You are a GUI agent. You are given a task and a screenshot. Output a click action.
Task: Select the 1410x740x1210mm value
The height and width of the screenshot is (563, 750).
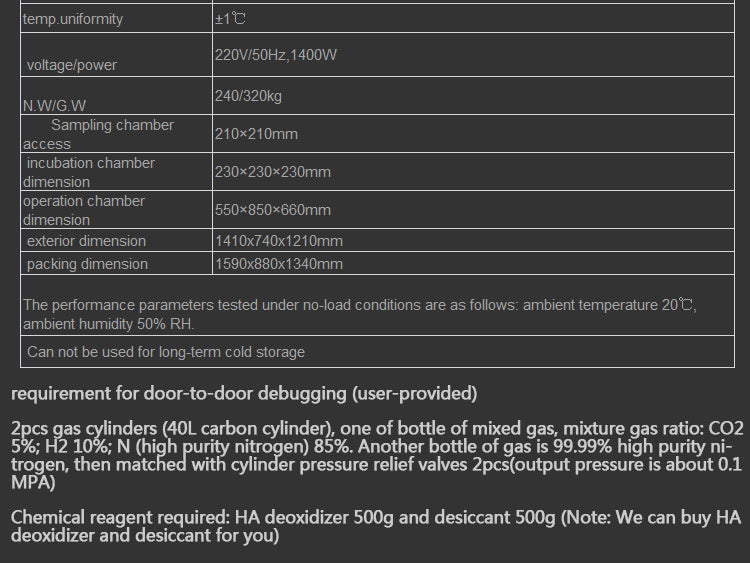(x=279, y=241)
